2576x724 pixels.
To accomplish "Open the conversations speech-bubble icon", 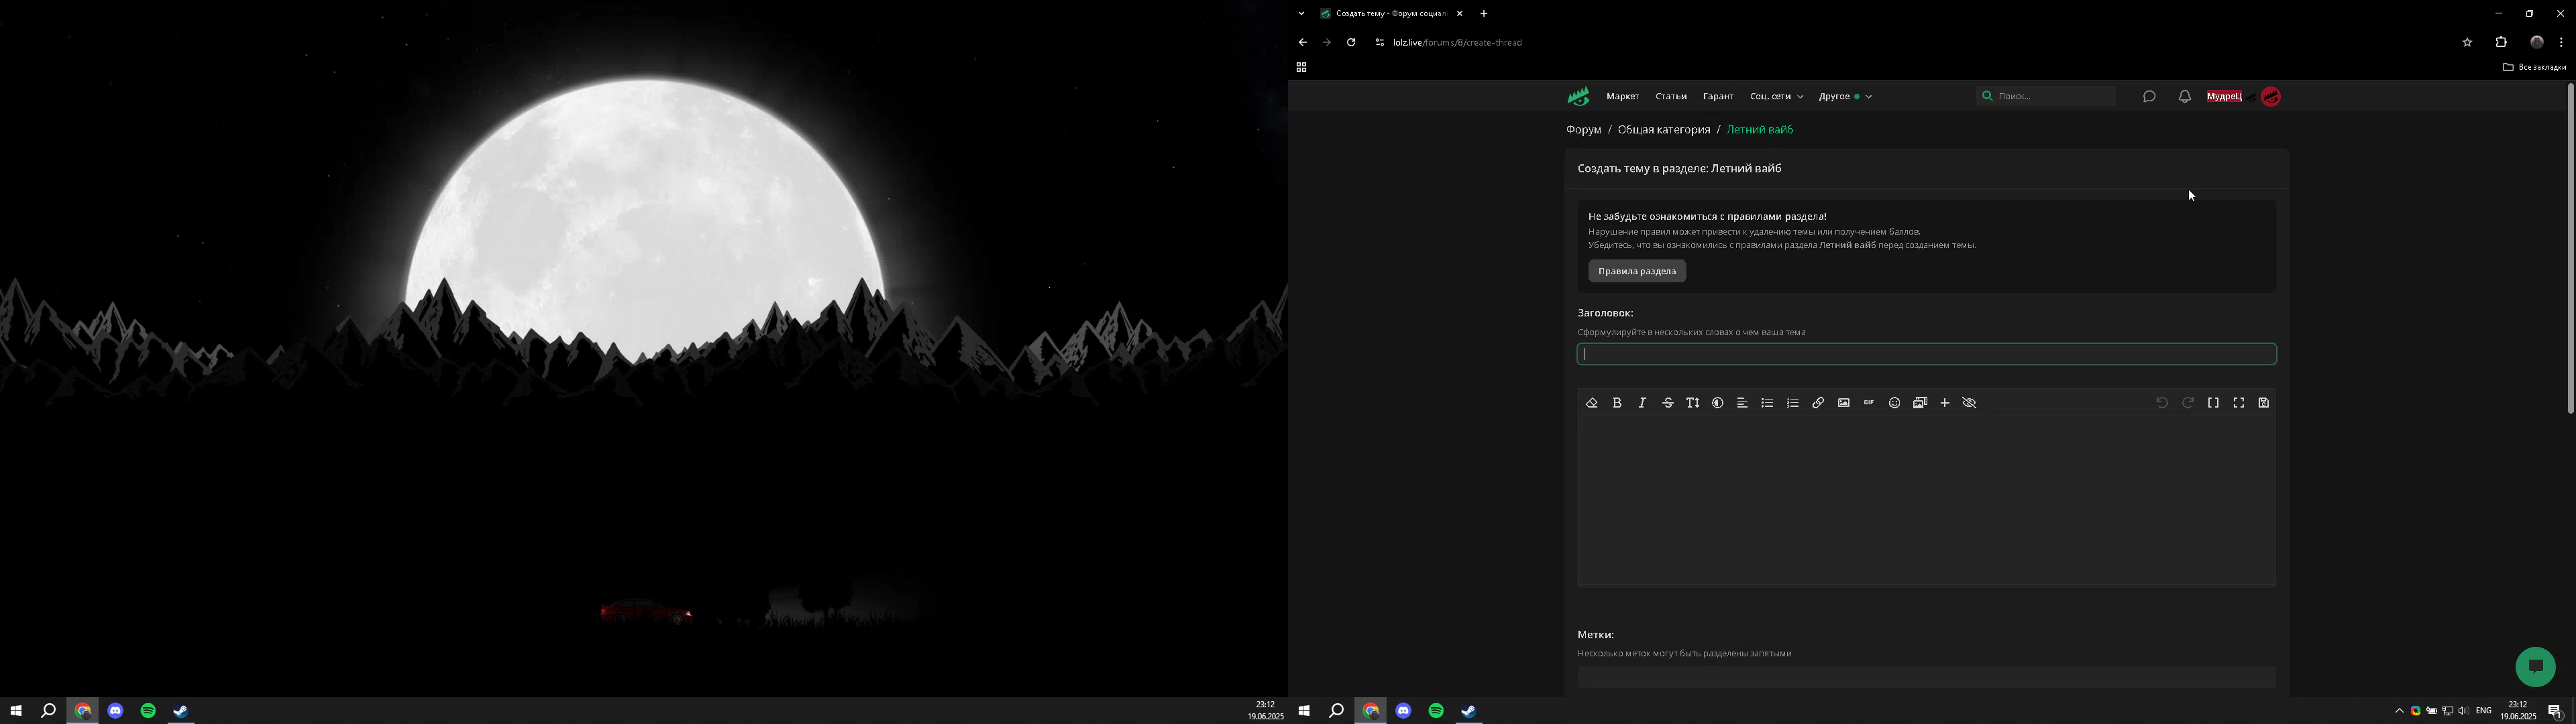I will (x=2149, y=97).
